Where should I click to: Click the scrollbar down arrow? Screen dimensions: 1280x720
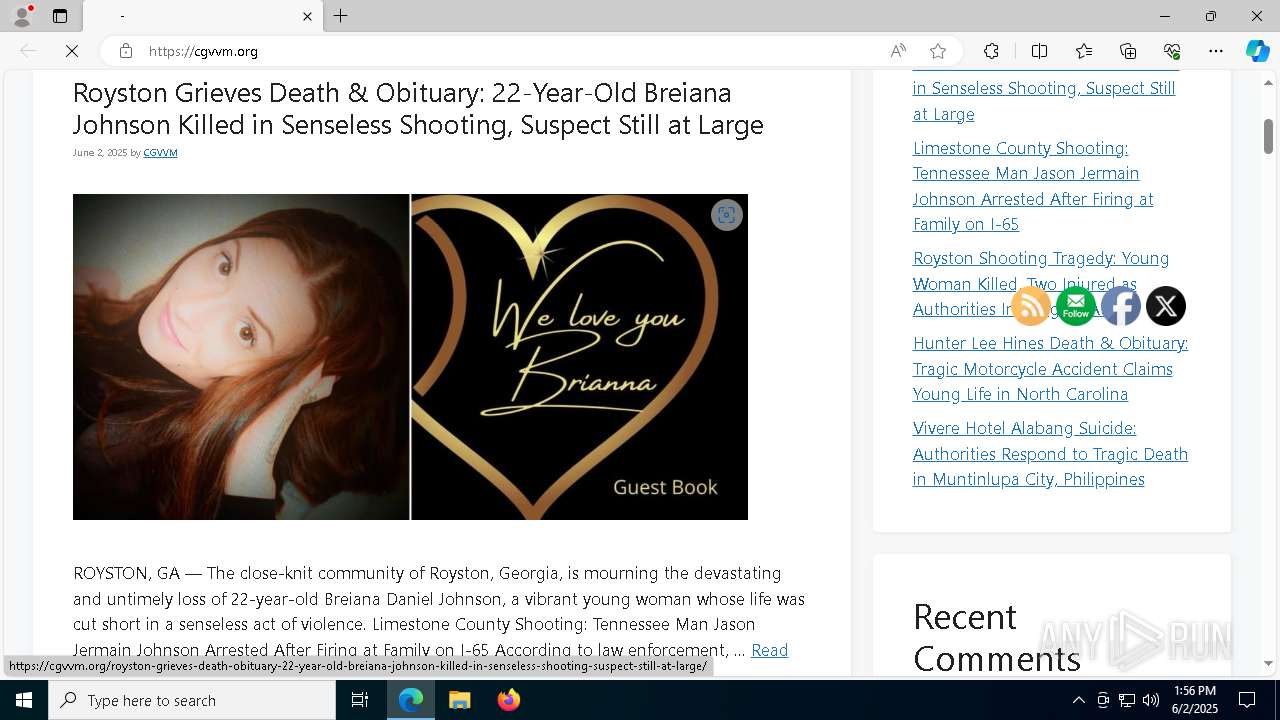[1268, 663]
